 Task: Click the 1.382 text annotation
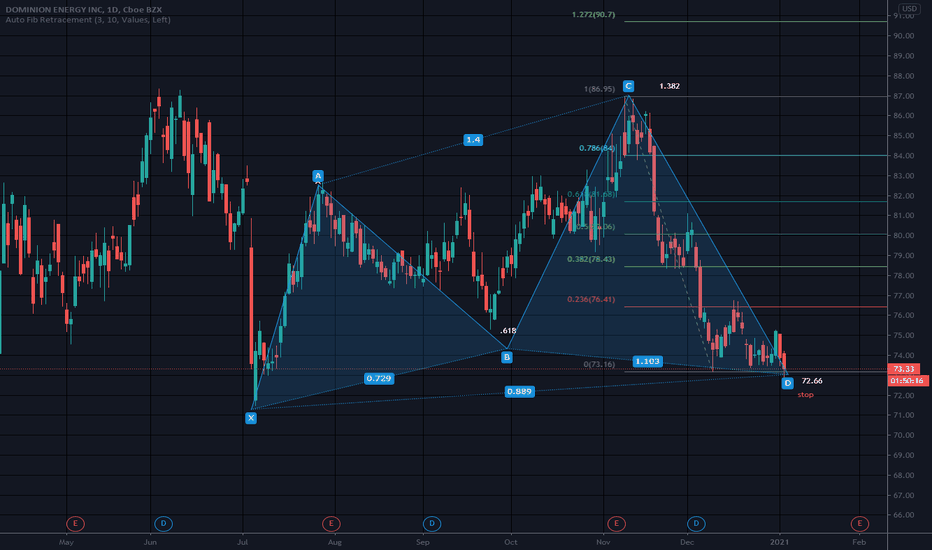669,86
